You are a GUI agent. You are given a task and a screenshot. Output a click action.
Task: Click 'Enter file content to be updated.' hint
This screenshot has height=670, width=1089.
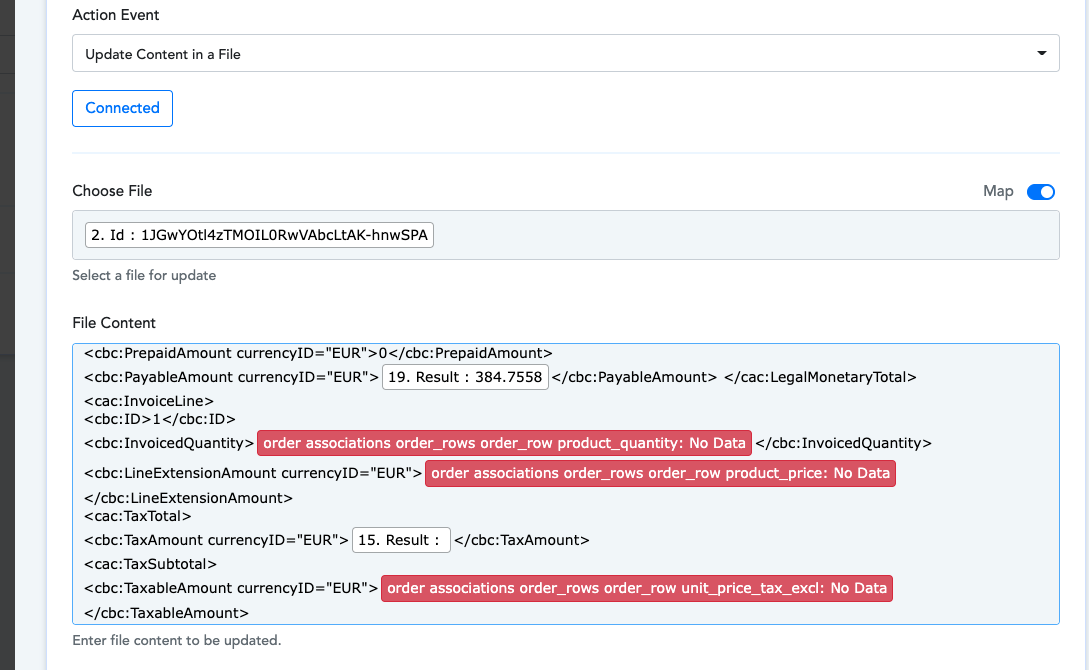coord(176,640)
